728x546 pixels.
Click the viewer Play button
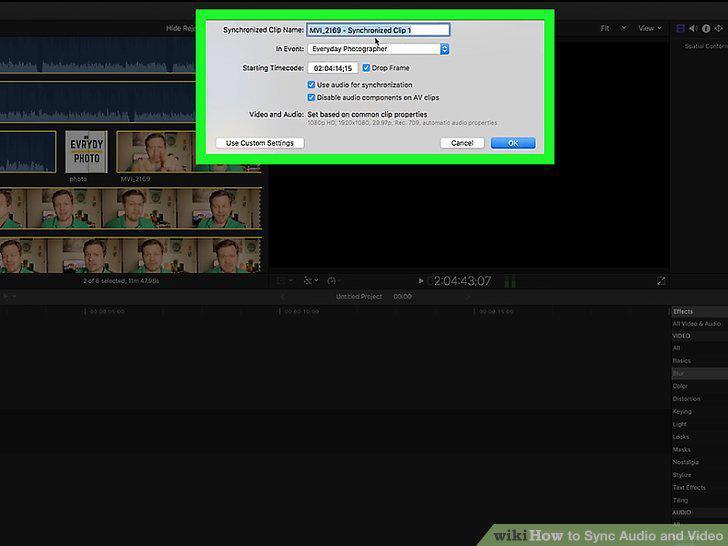pos(421,281)
